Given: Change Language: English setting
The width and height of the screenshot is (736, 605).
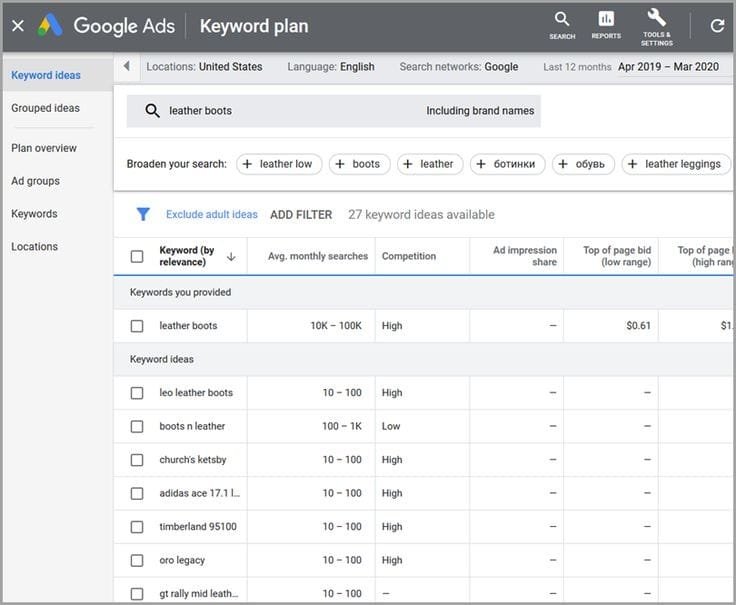Looking at the screenshot, I should pyautogui.click(x=331, y=67).
